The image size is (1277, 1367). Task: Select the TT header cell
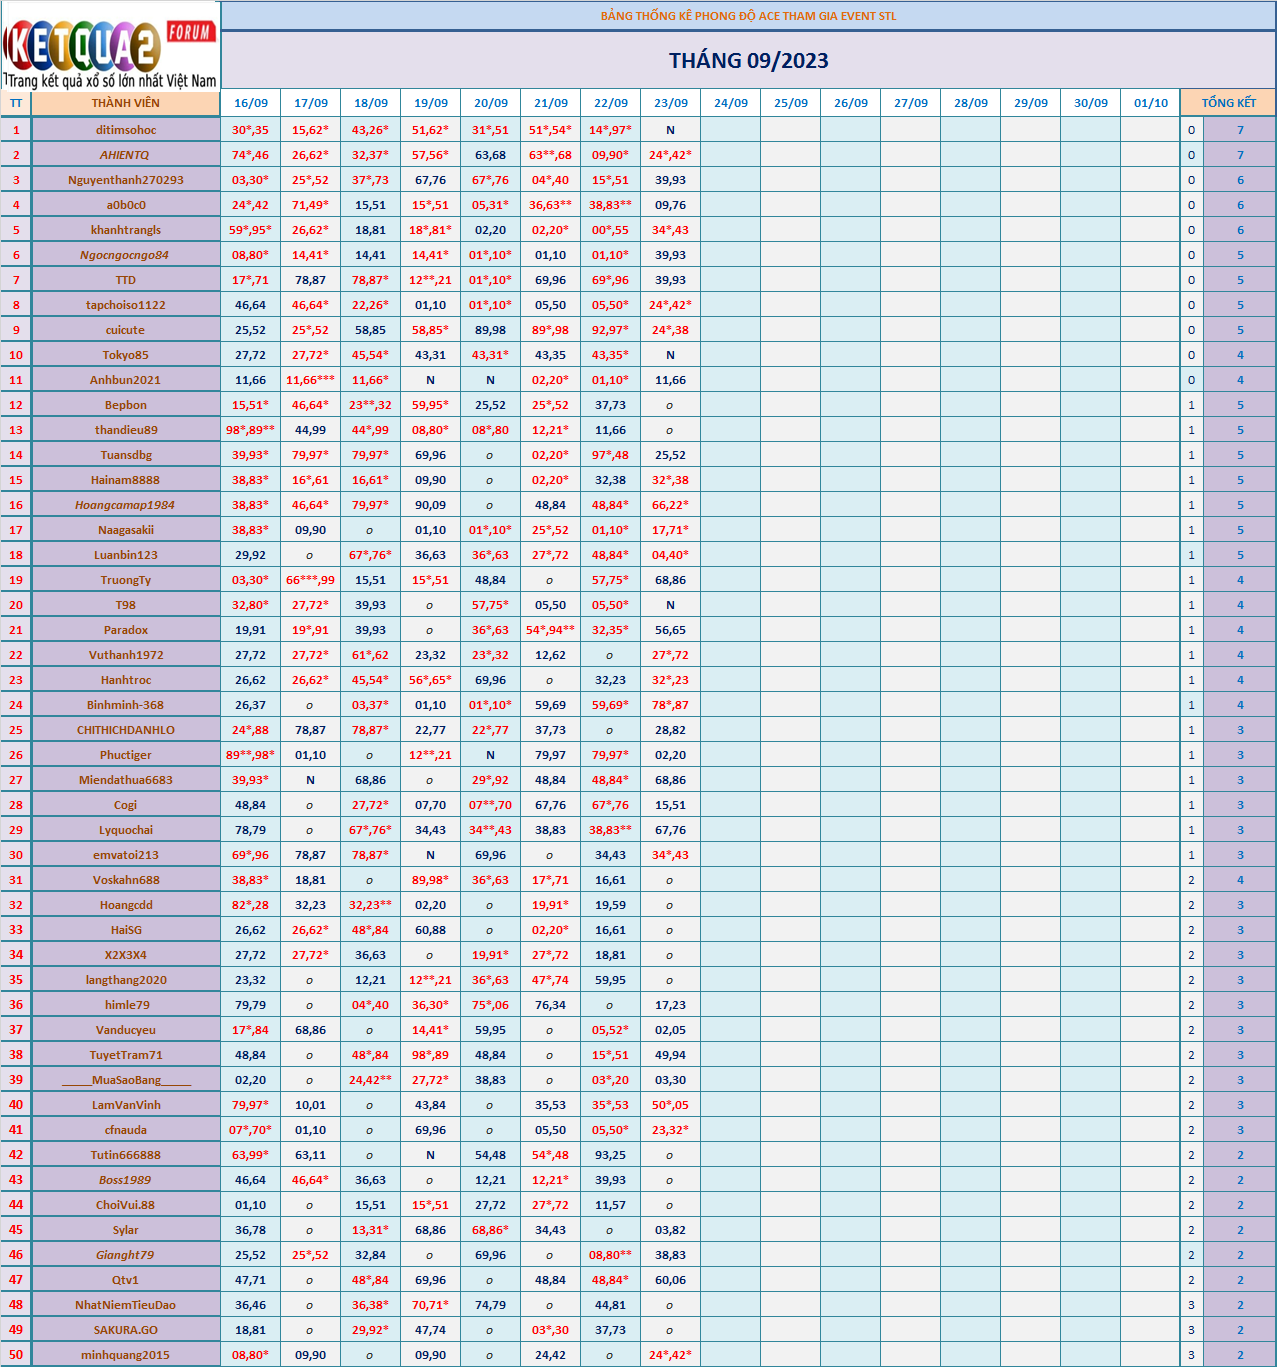[16, 103]
